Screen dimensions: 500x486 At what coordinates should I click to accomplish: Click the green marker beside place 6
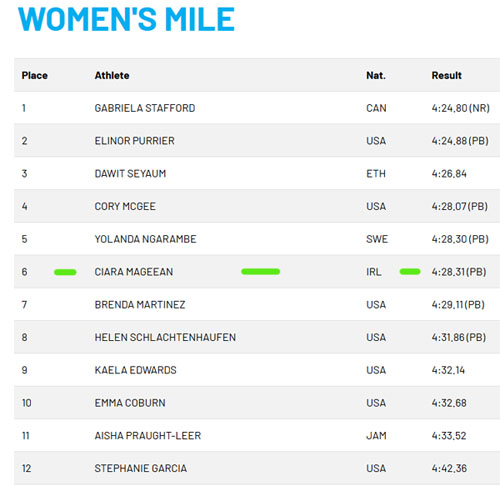[65, 272]
